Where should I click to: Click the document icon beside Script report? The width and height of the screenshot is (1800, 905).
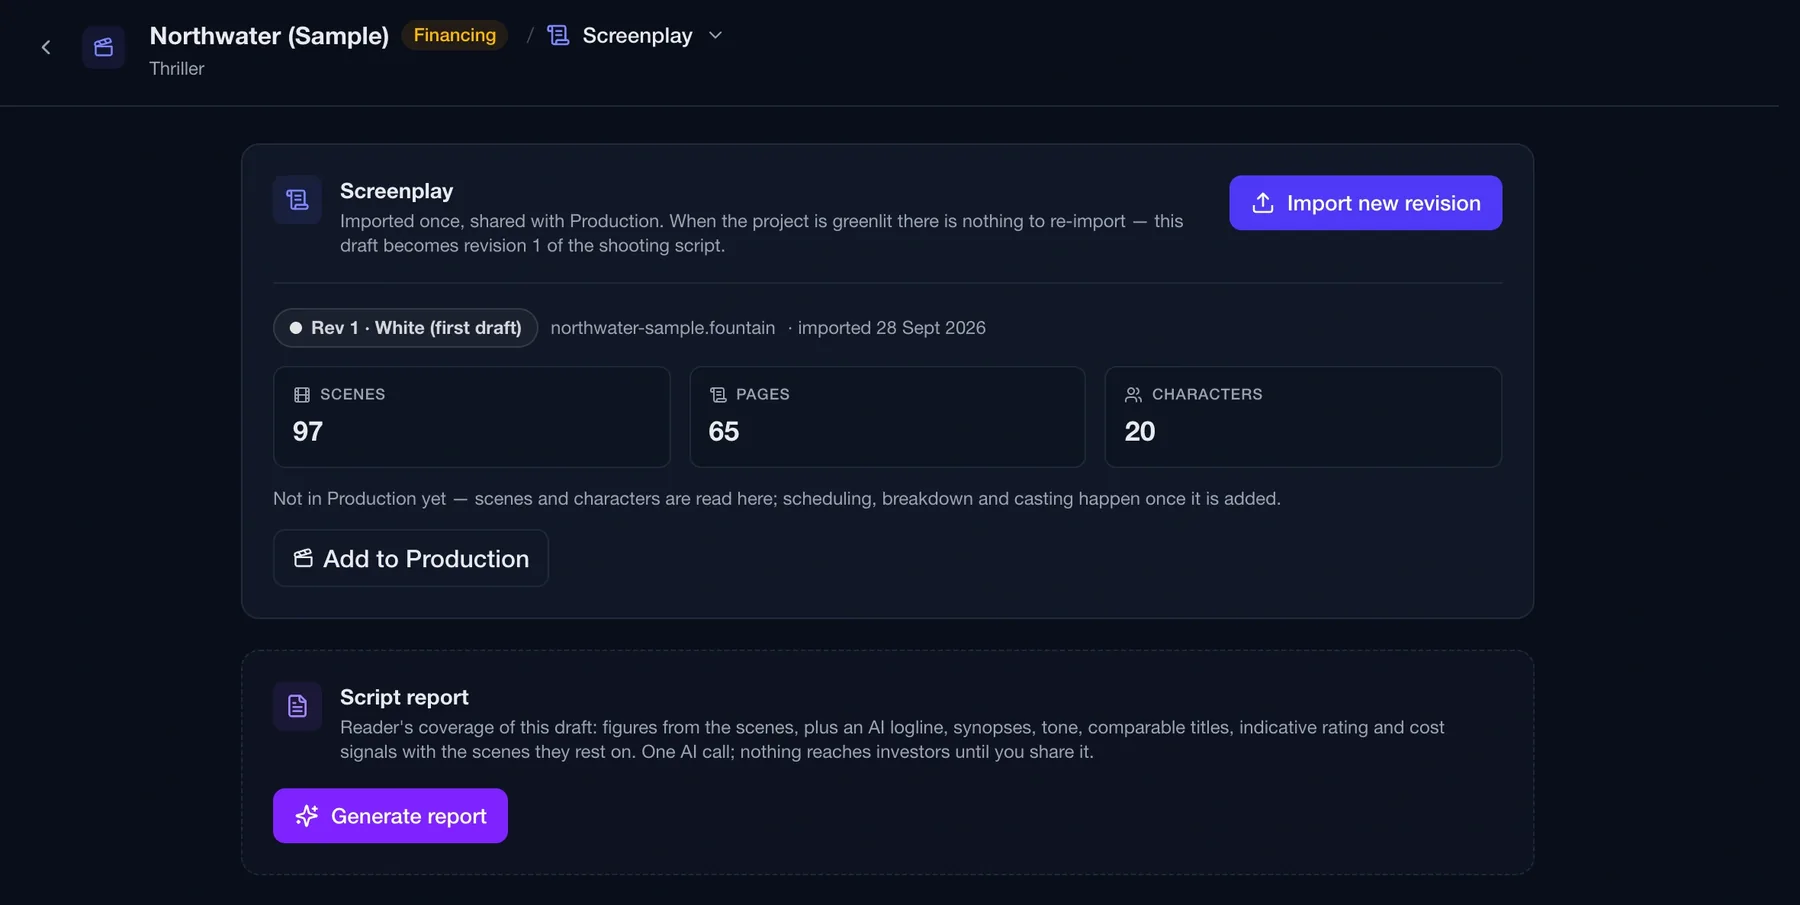pos(297,706)
